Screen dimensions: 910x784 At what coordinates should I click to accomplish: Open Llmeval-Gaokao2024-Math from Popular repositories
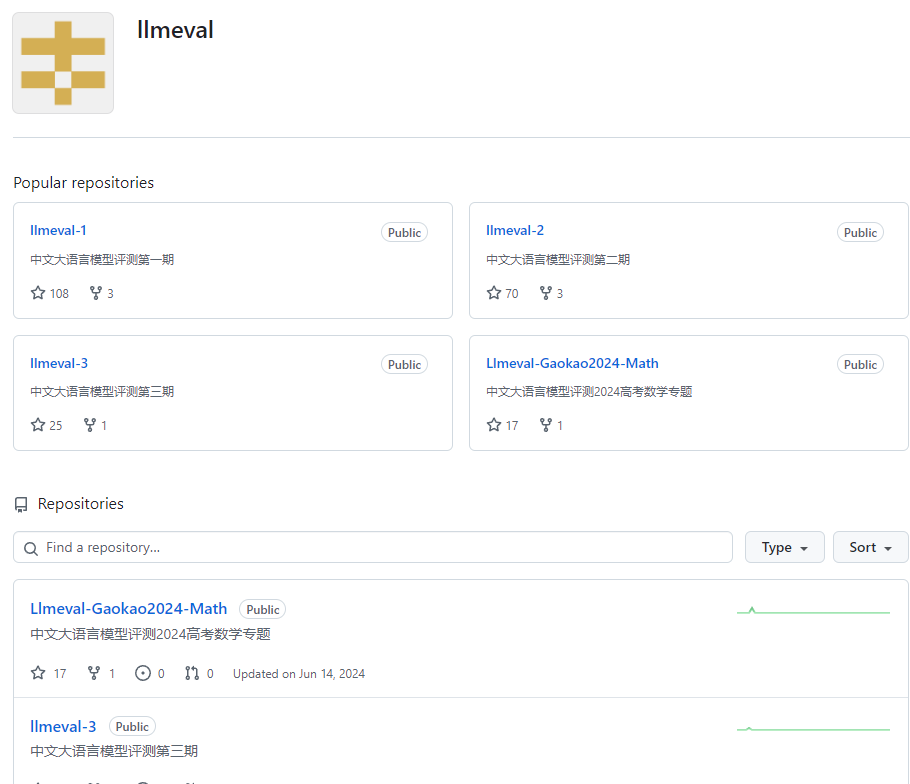tap(572, 363)
